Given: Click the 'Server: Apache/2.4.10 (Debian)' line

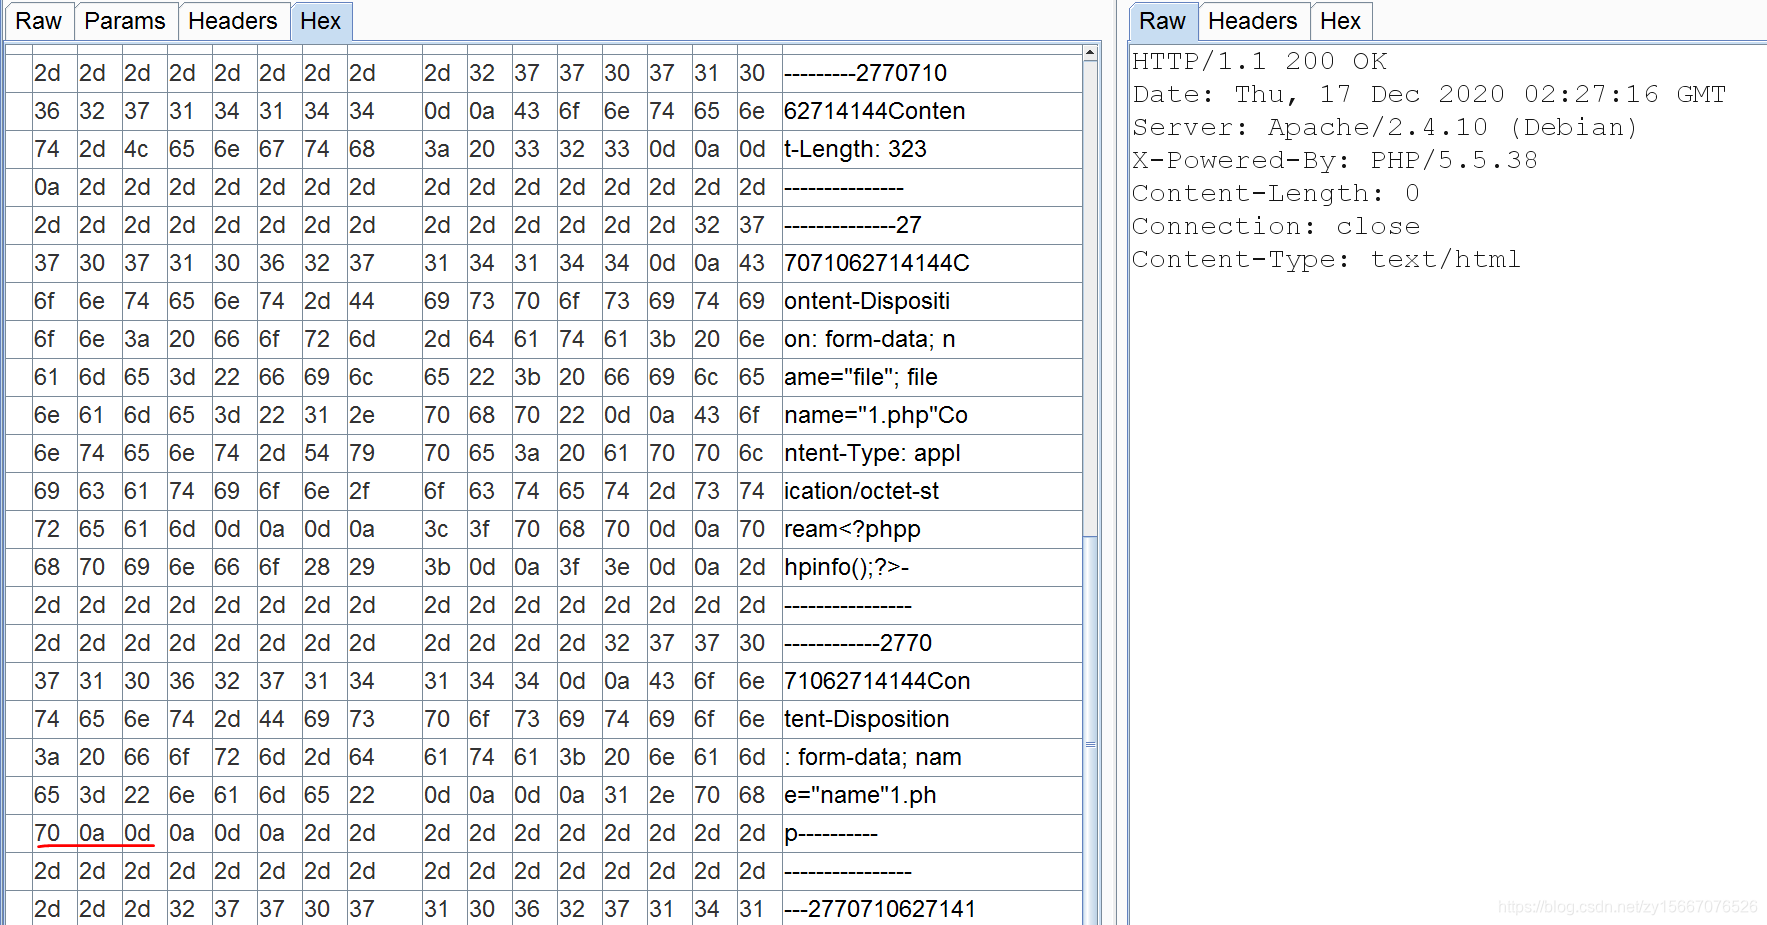Looking at the screenshot, I should click(1385, 127).
